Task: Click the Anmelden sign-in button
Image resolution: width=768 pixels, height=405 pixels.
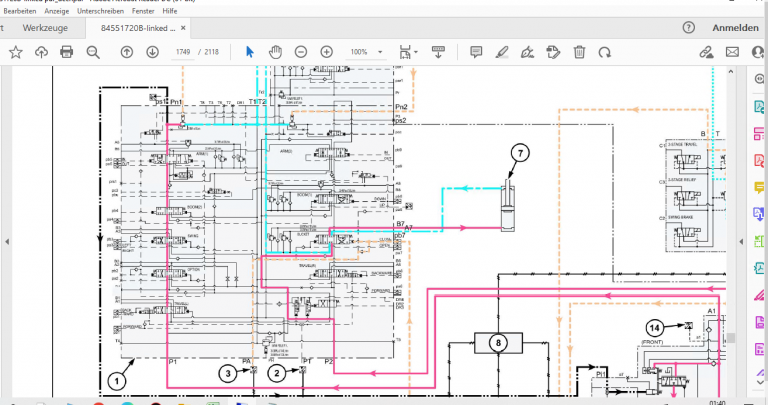Action: [x=734, y=28]
